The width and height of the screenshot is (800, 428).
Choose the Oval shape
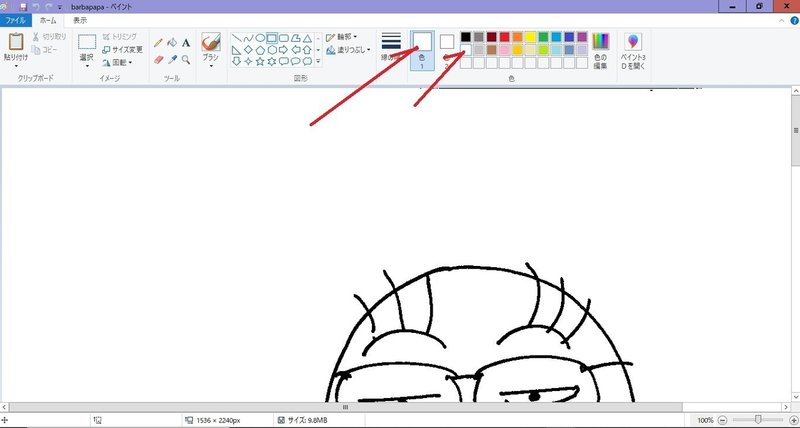pyautogui.click(x=260, y=38)
